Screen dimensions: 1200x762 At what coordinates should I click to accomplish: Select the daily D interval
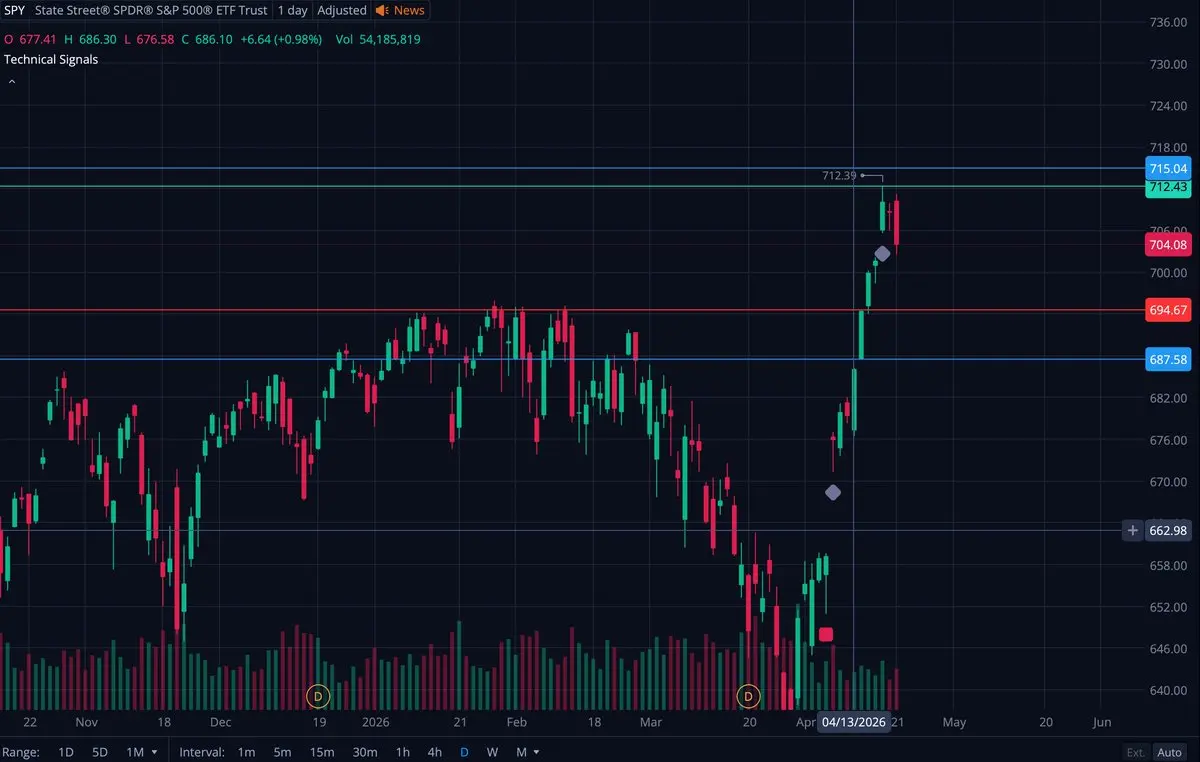[464, 752]
